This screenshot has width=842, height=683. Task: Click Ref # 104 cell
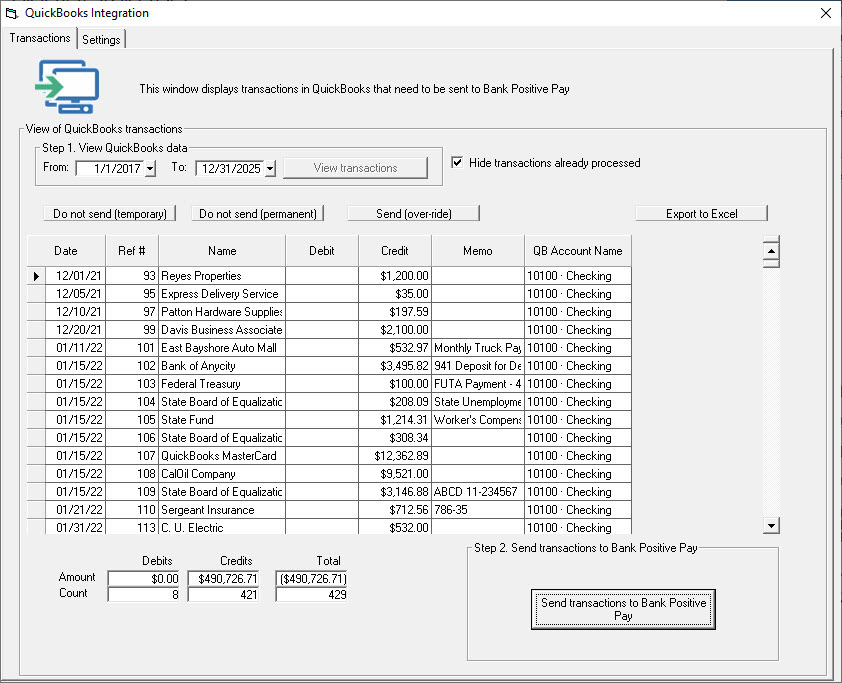click(132, 402)
